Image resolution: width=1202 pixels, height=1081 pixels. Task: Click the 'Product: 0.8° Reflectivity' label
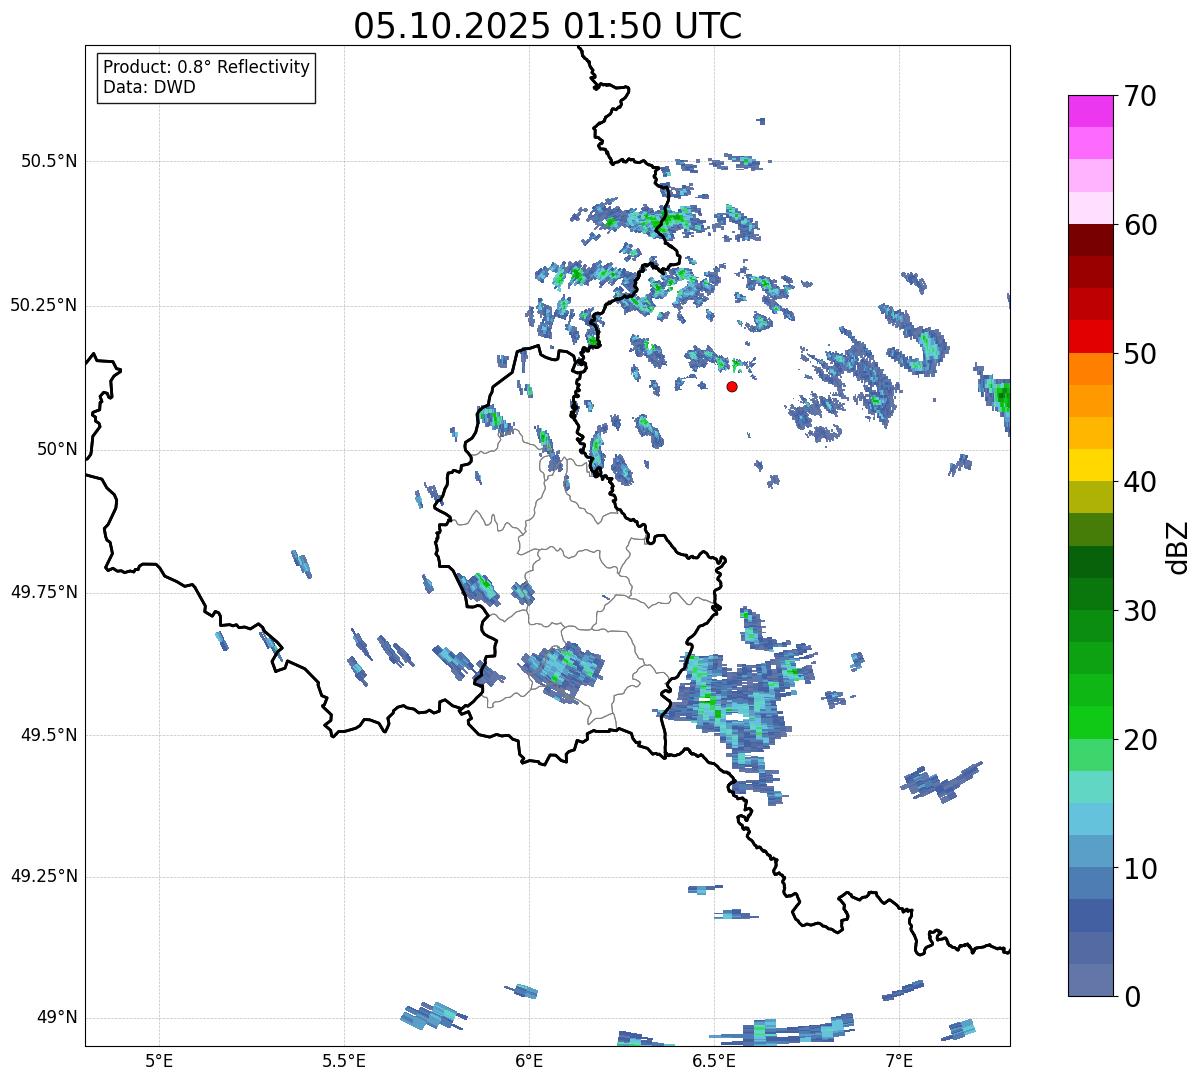(x=207, y=67)
